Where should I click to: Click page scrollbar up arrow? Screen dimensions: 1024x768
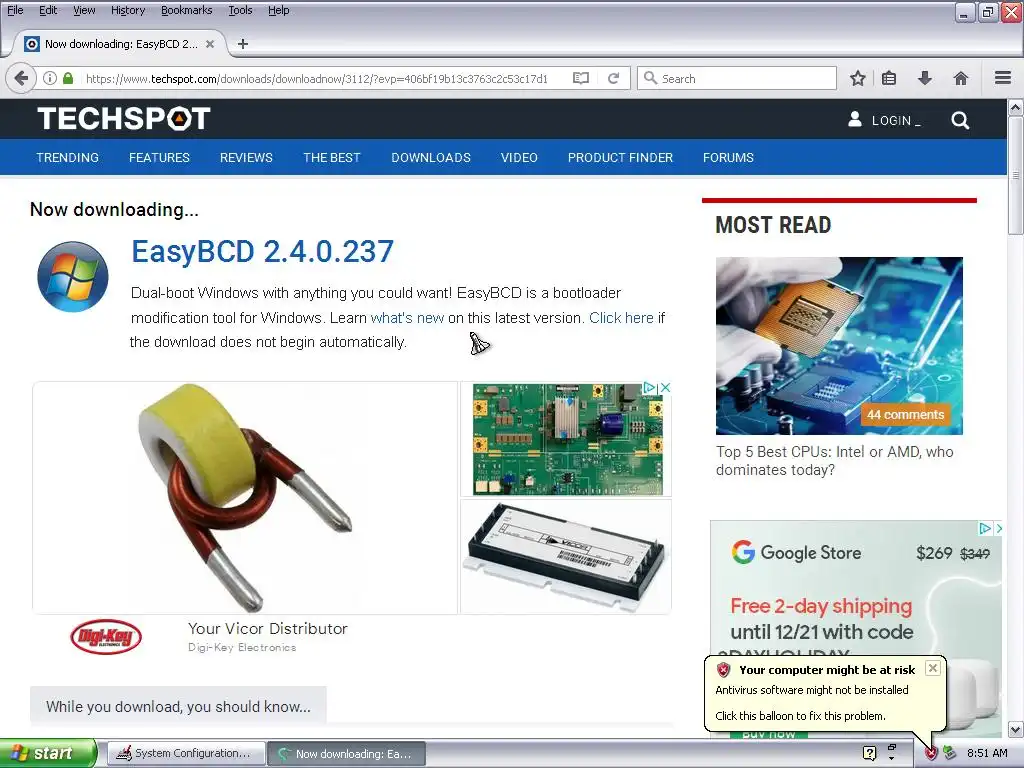coord(1015,107)
